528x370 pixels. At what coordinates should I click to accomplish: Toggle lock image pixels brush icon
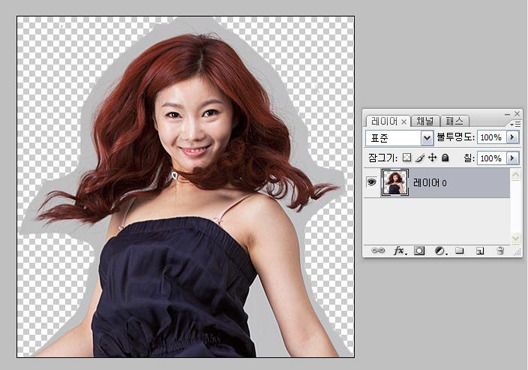420,158
